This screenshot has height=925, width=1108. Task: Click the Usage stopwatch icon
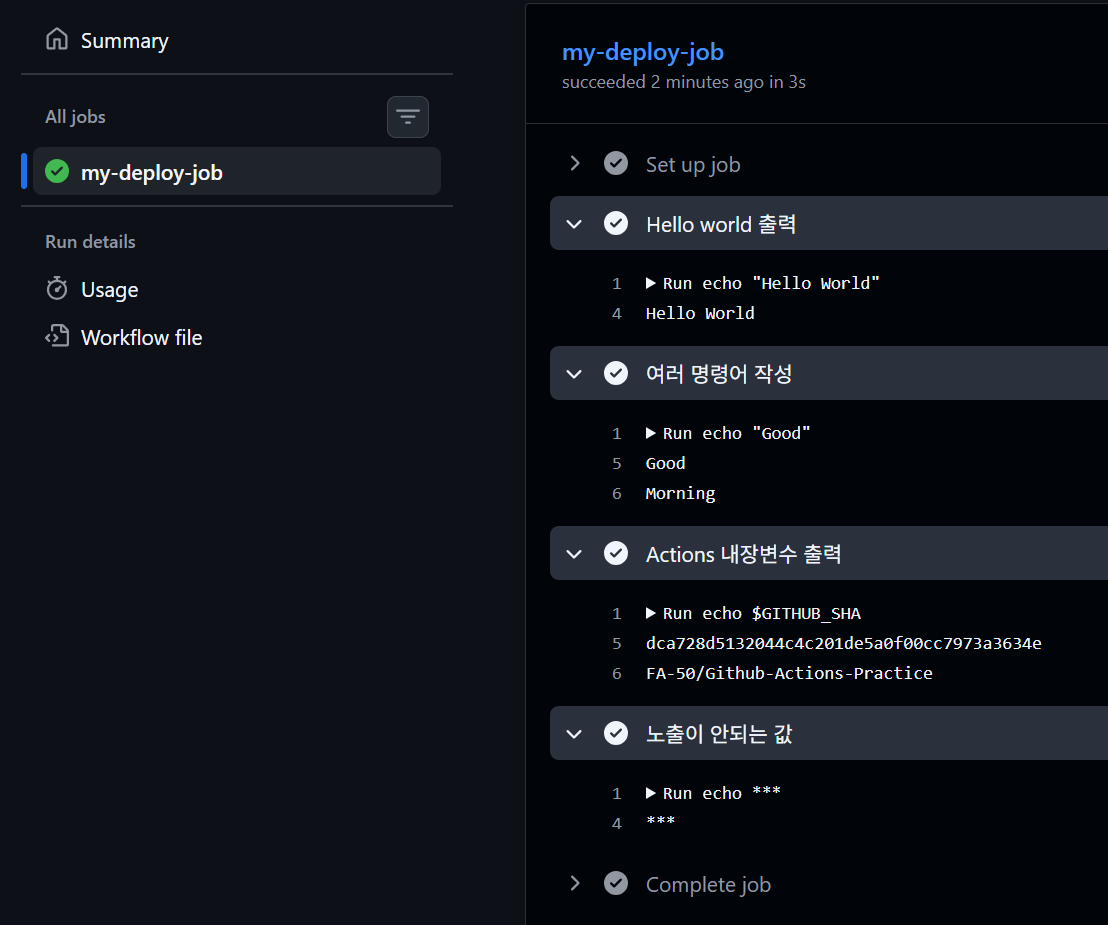pyautogui.click(x=57, y=289)
